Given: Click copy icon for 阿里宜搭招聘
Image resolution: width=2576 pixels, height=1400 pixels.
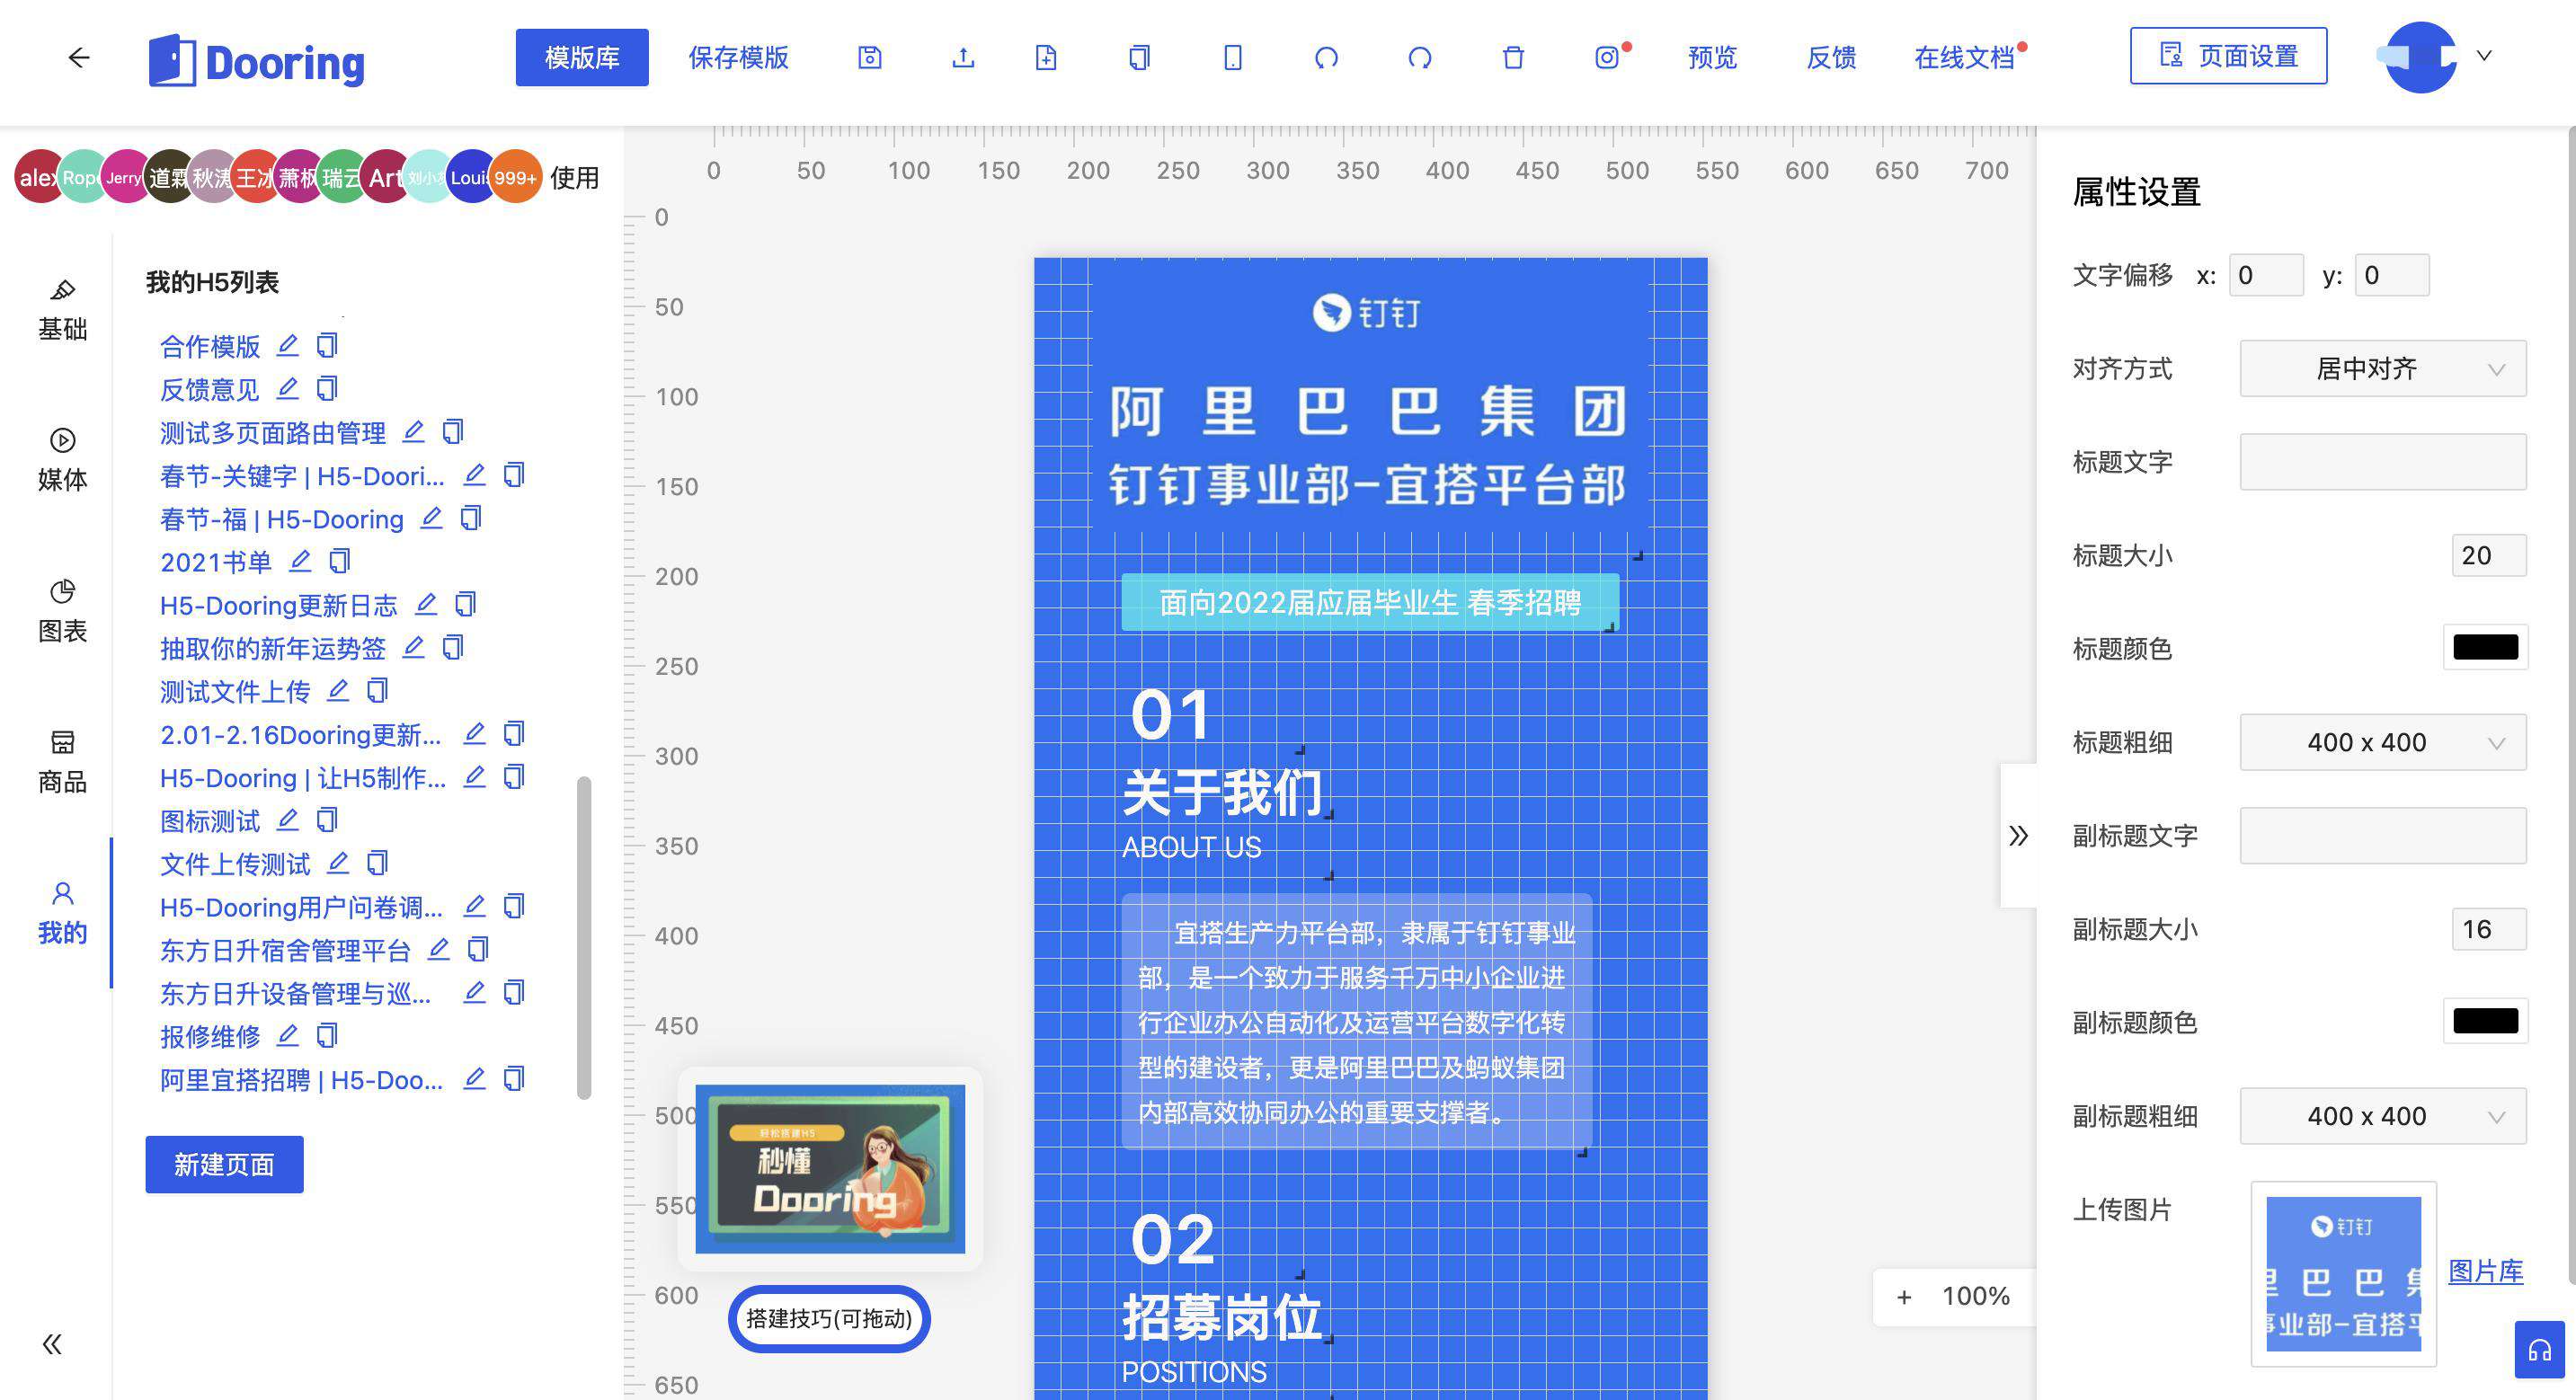Looking at the screenshot, I should [x=514, y=1078].
